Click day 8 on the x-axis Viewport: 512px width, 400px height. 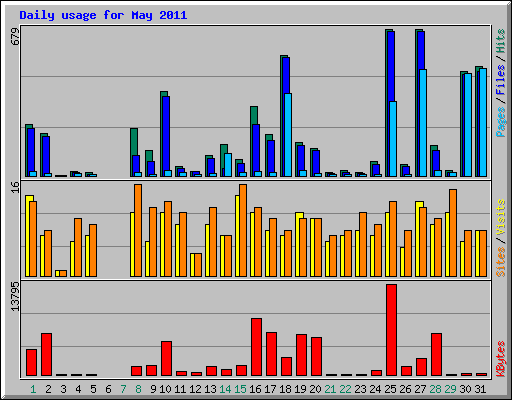coord(138,389)
